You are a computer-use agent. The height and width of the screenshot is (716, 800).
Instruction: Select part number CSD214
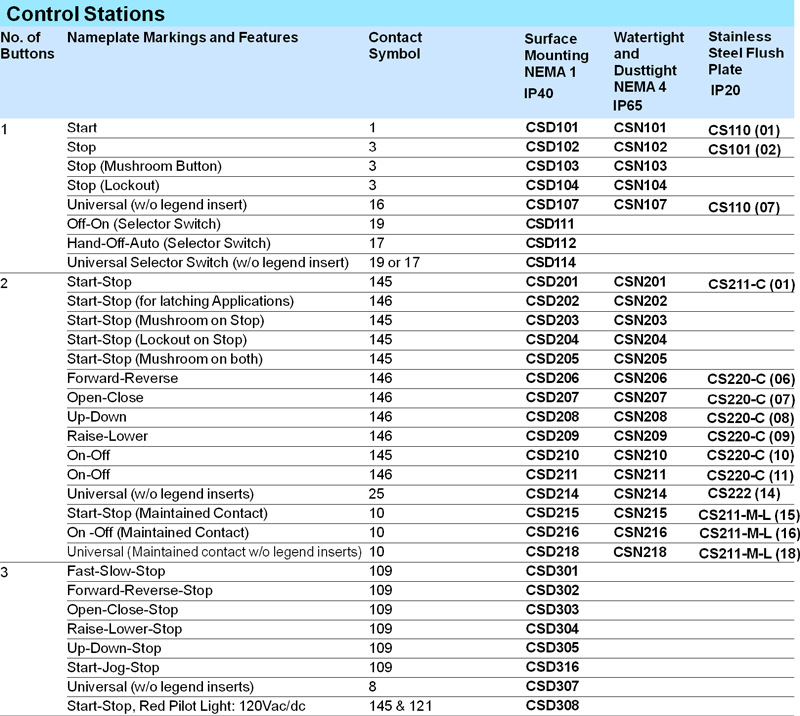click(x=552, y=494)
